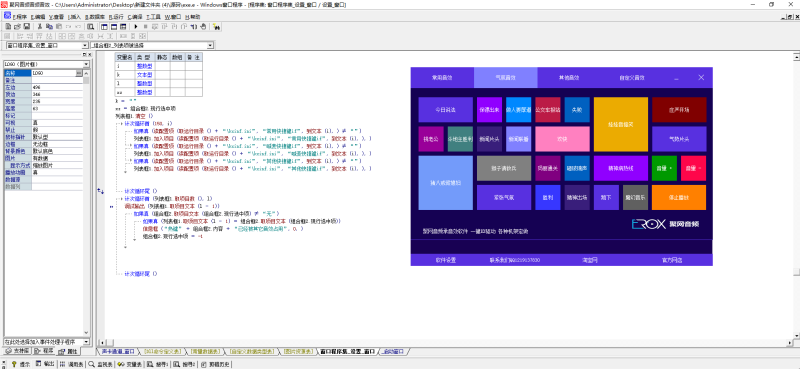800x369 pixels.
Task: Click the Find magnifier toolbar icon
Action: coord(90,27)
